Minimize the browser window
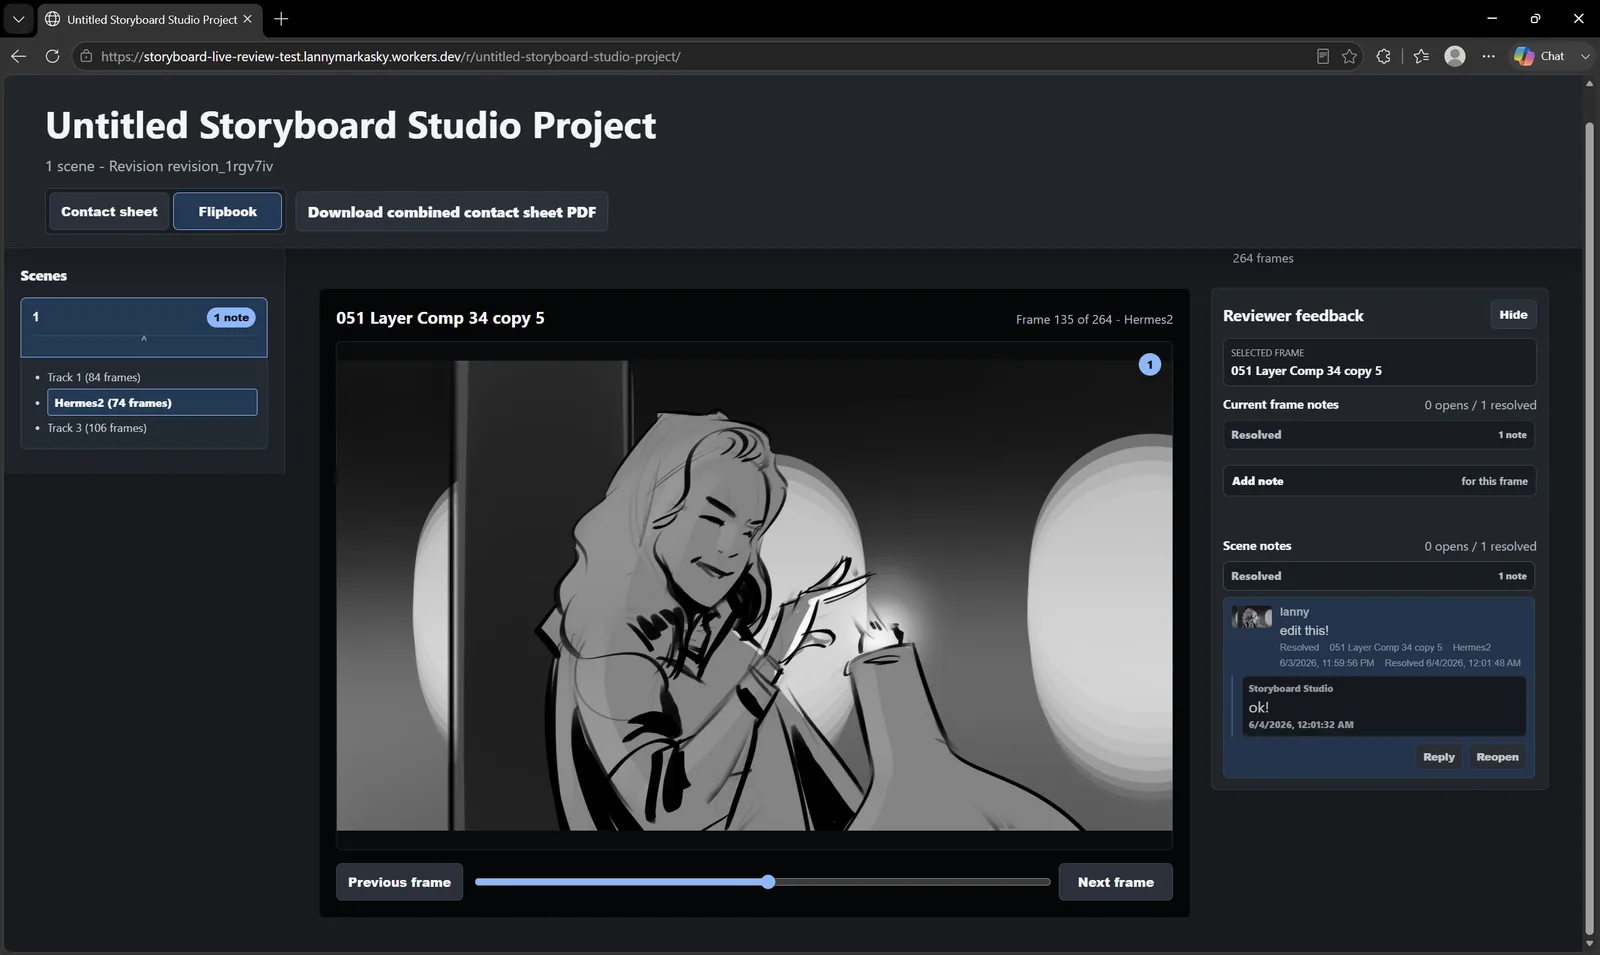This screenshot has height=955, width=1600. click(x=1491, y=19)
